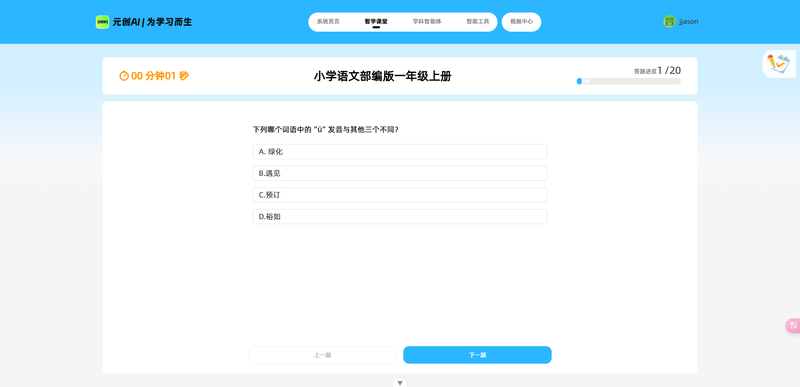Open the 智学课堂 tab
The image size is (800, 387).
click(376, 22)
